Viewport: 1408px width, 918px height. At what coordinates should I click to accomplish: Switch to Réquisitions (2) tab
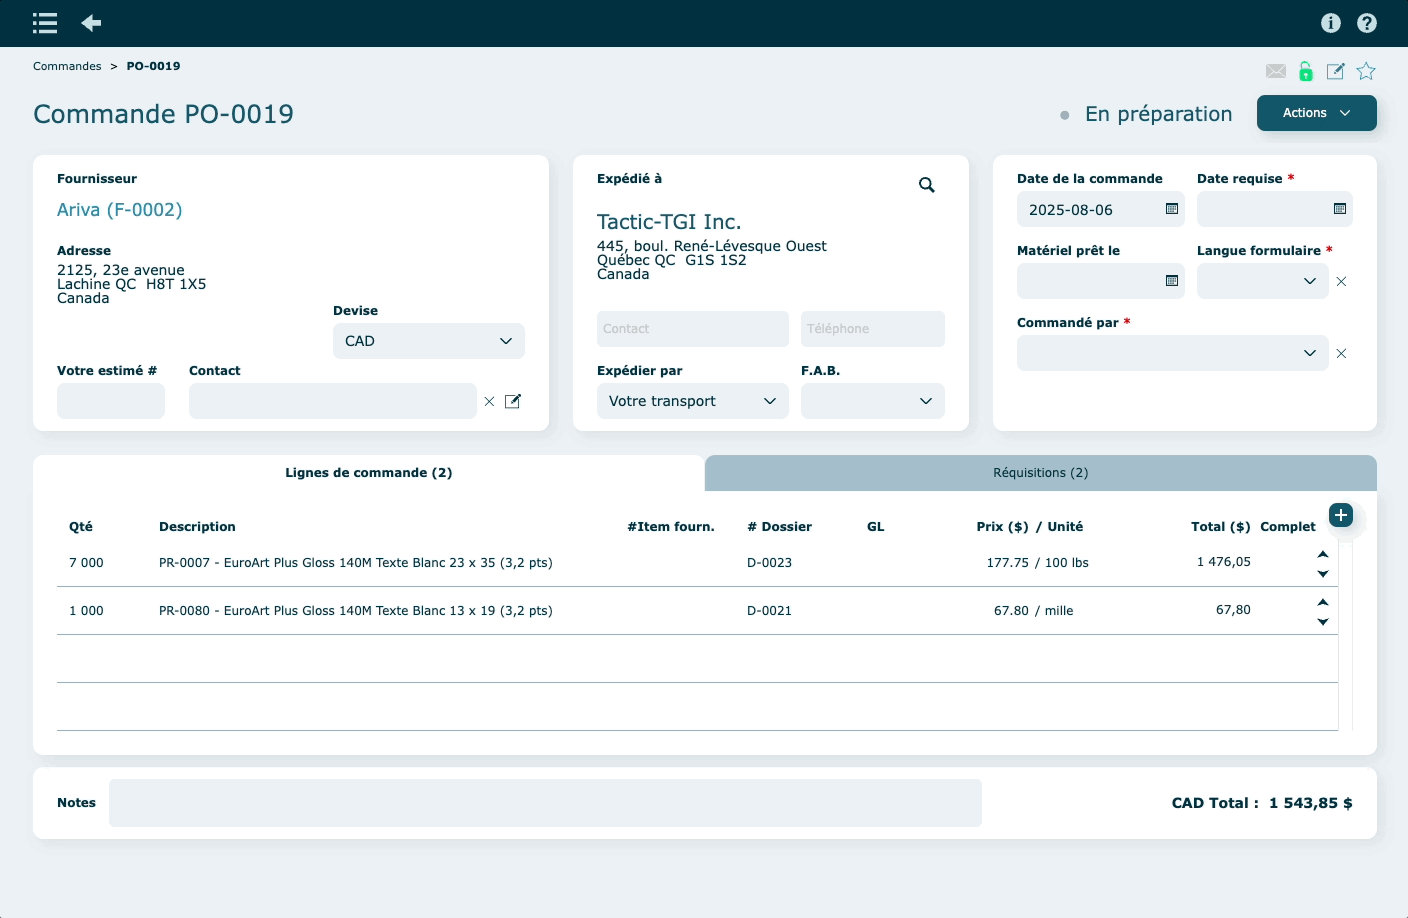tap(1040, 473)
